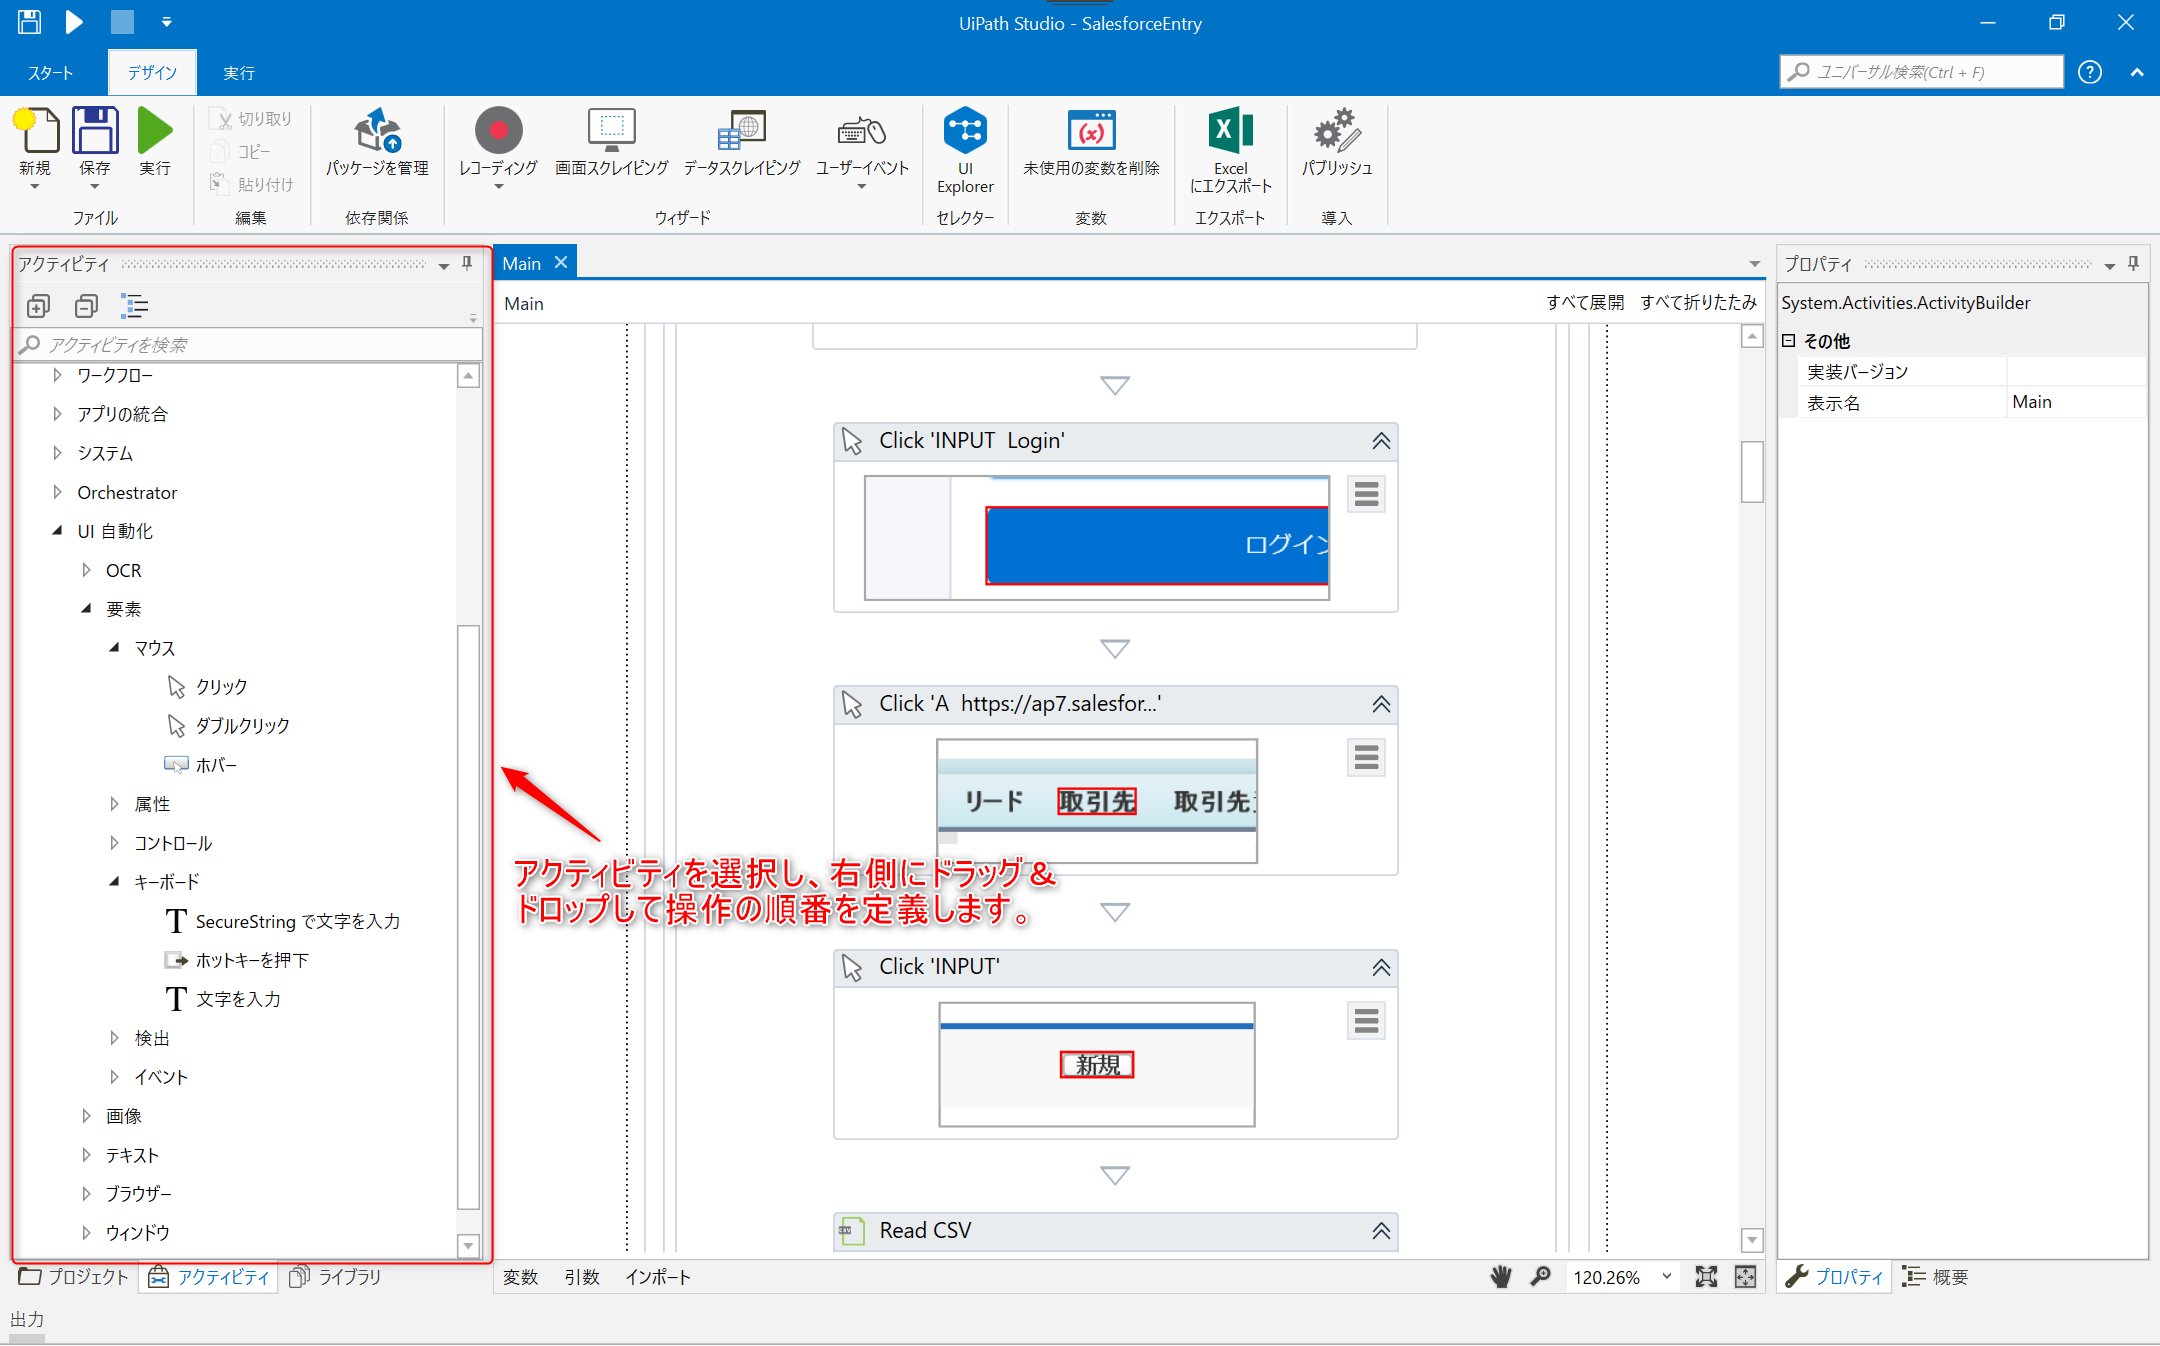This screenshot has width=2160, height=1346.
Task: Click the tree view options icon in Activities
Action: click(x=134, y=306)
